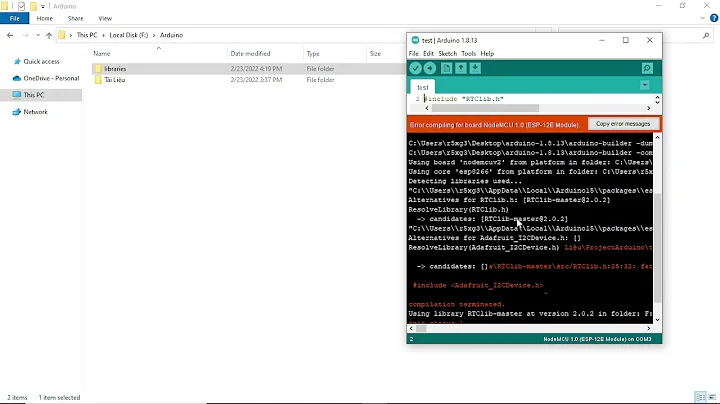
Task: Switch to Explorer Home ribbon tab
Action: (45, 18)
